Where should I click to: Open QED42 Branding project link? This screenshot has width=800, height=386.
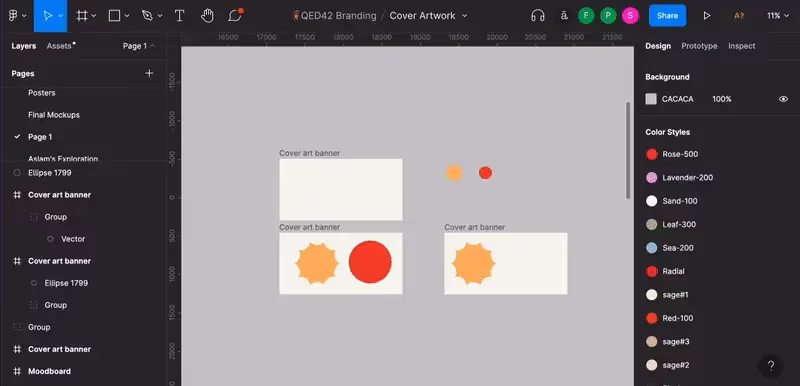tap(339, 16)
